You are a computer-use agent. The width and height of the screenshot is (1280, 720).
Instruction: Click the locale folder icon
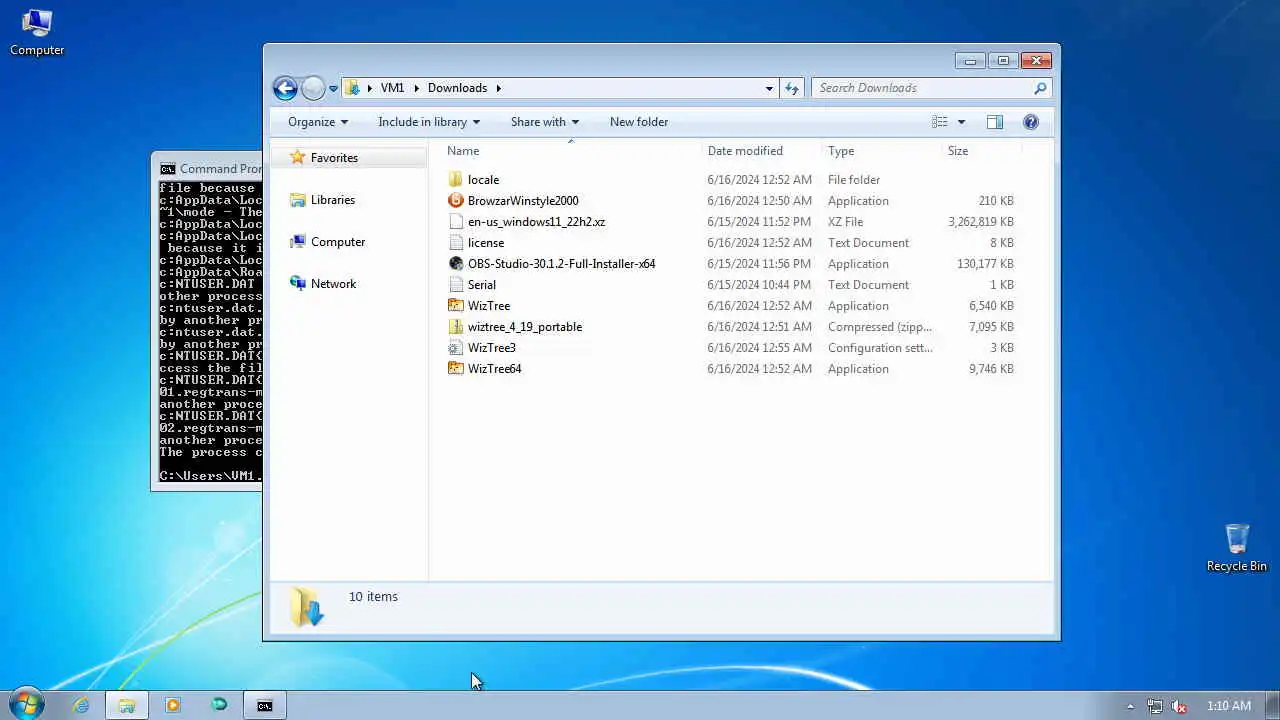(456, 180)
